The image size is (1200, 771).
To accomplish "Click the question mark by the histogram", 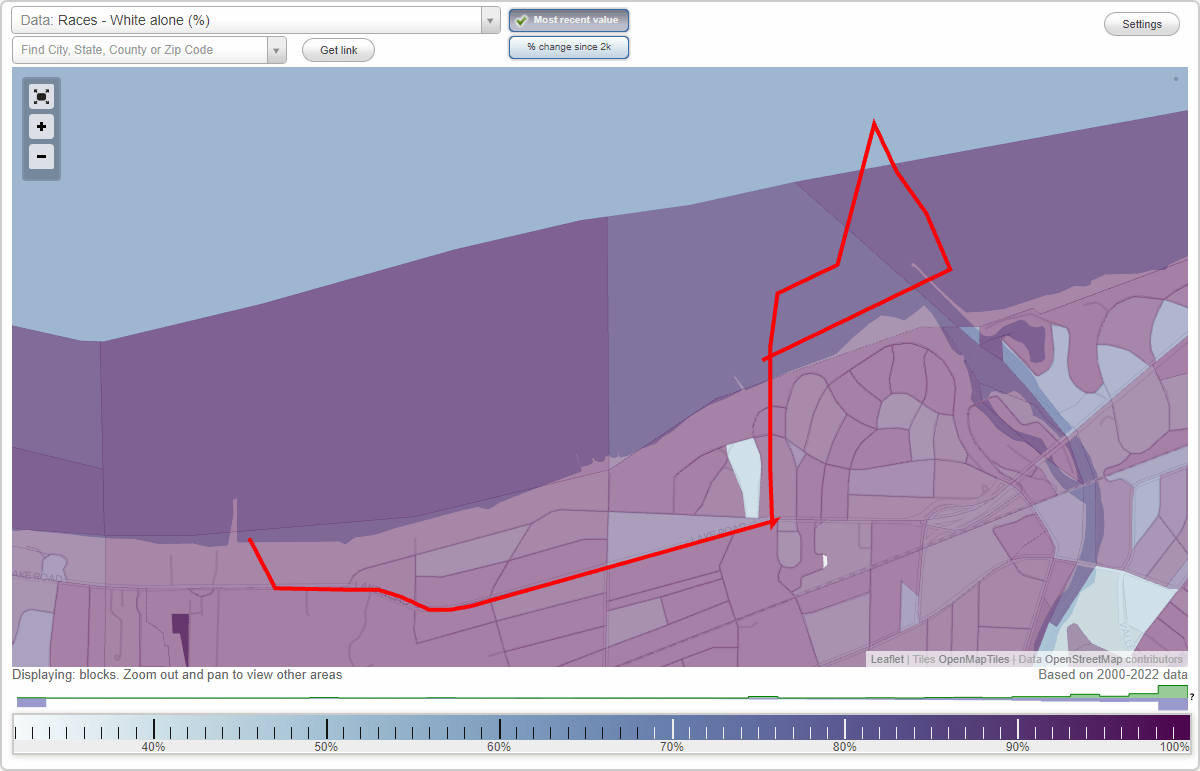I will coord(1192,696).
